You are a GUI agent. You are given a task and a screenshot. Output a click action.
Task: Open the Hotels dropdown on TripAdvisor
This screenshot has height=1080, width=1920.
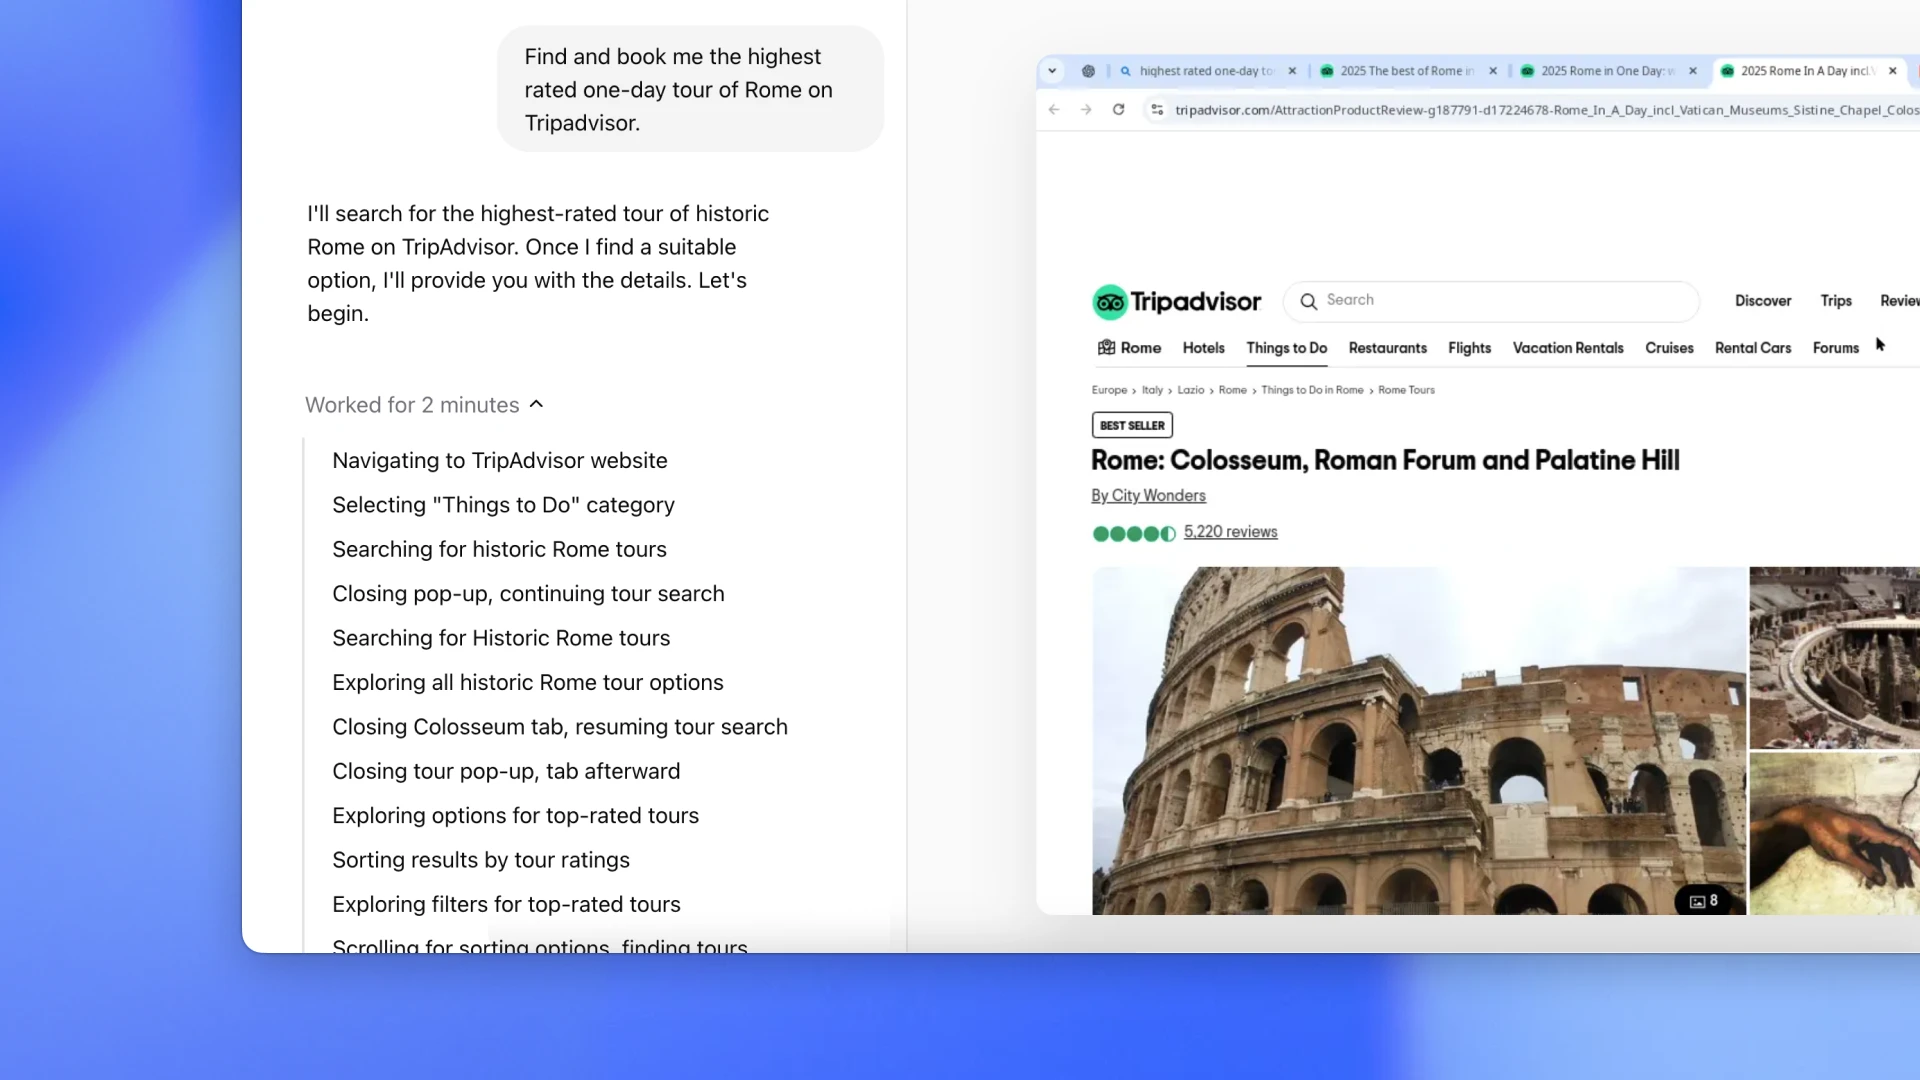(1203, 347)
